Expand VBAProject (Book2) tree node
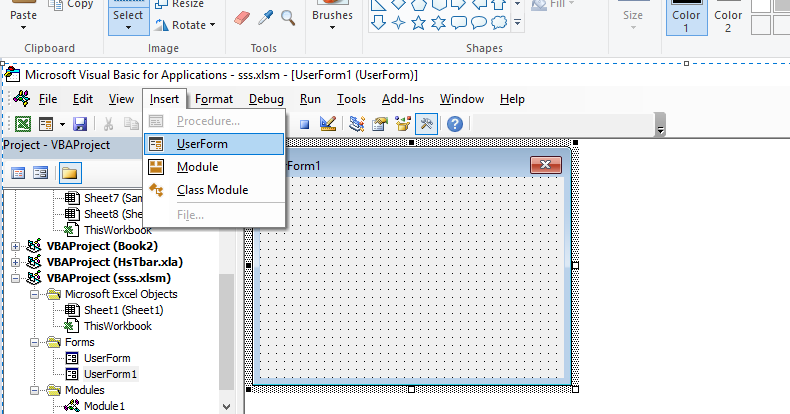The image size is (790, 414). 15,246
